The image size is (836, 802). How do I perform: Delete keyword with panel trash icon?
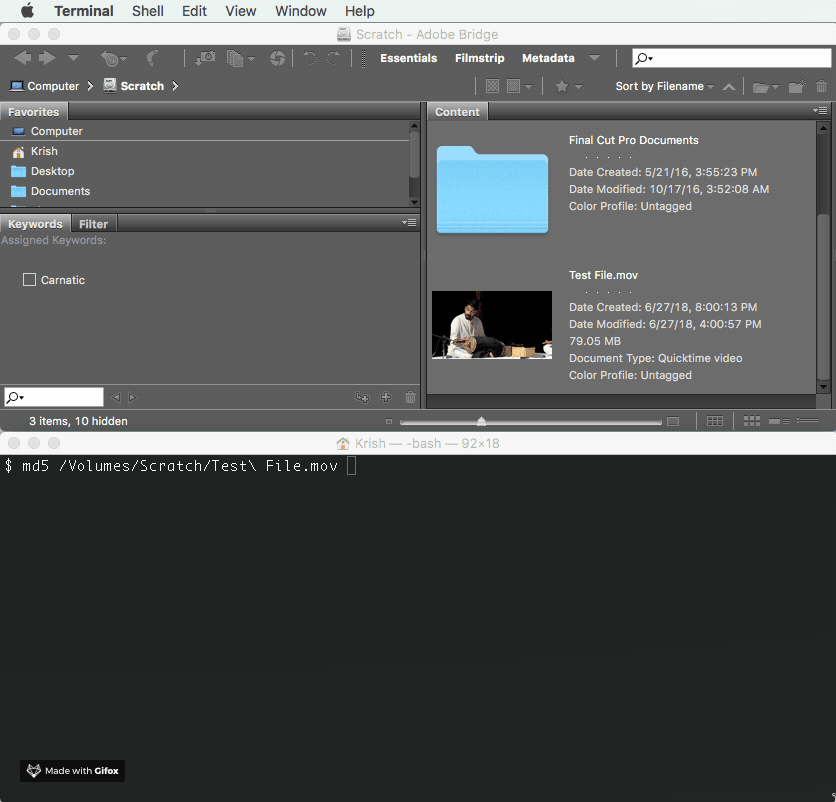[x=410, y=397]
